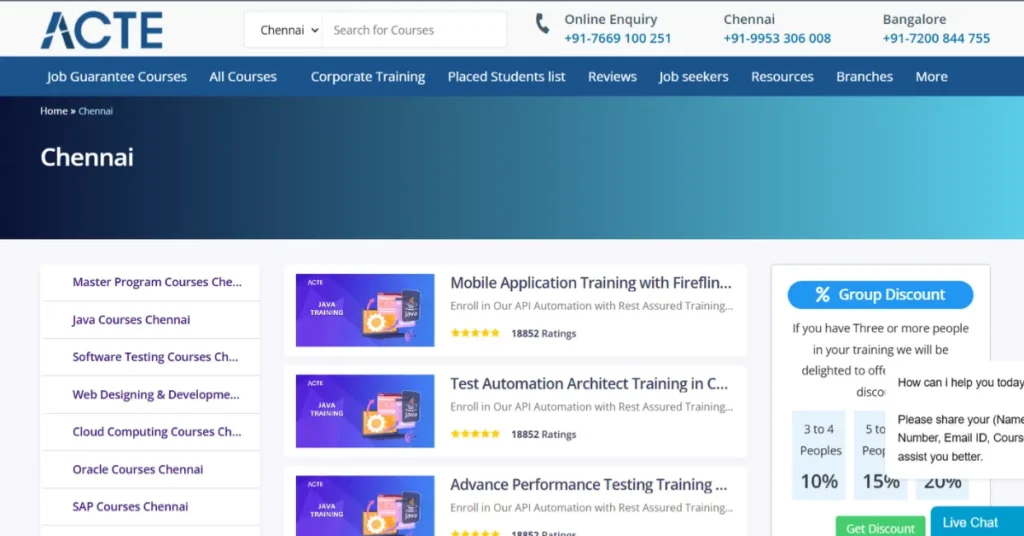
Task: Click the ACTE logo
Action: point(101,30)
